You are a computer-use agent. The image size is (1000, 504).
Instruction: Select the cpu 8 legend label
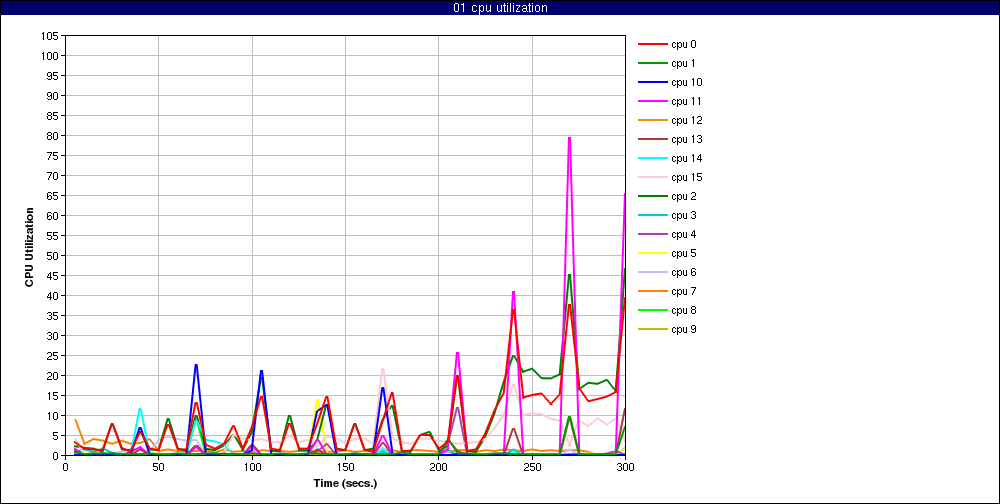[x=683, y=310]
